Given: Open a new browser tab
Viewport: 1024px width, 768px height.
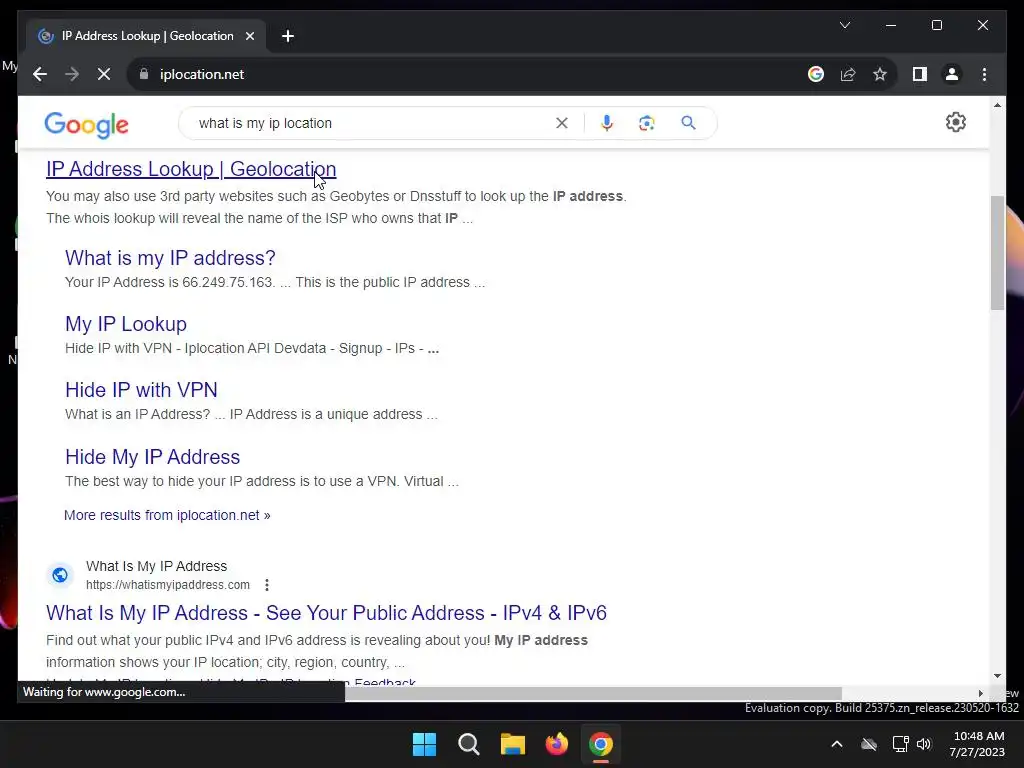Looking at the screenshot, I should (x=288, y=36).
